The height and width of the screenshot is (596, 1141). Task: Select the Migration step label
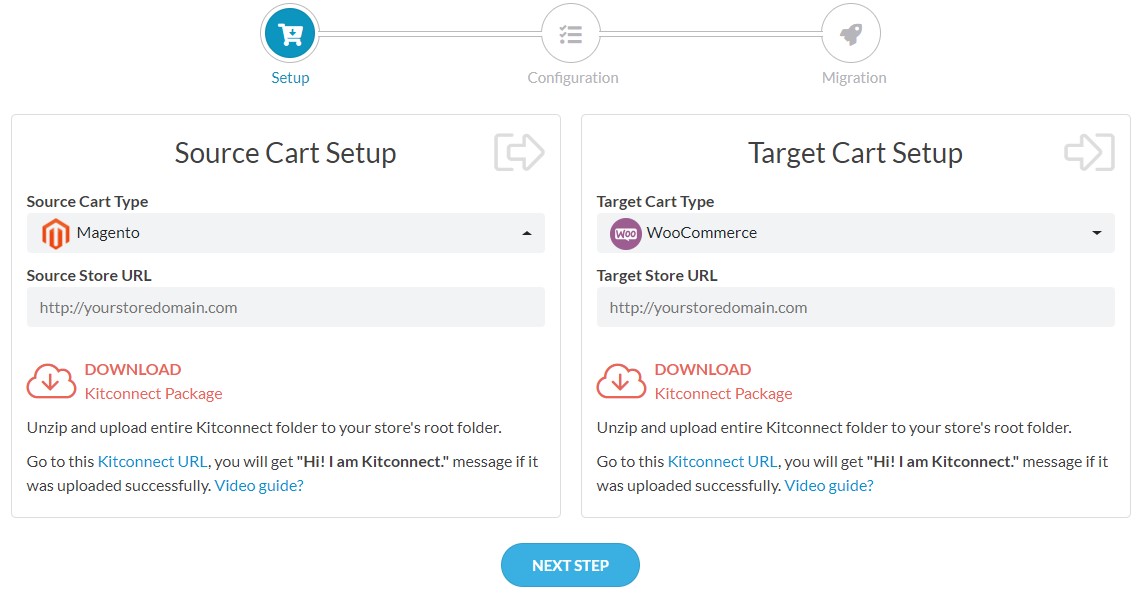pos(854,78)
